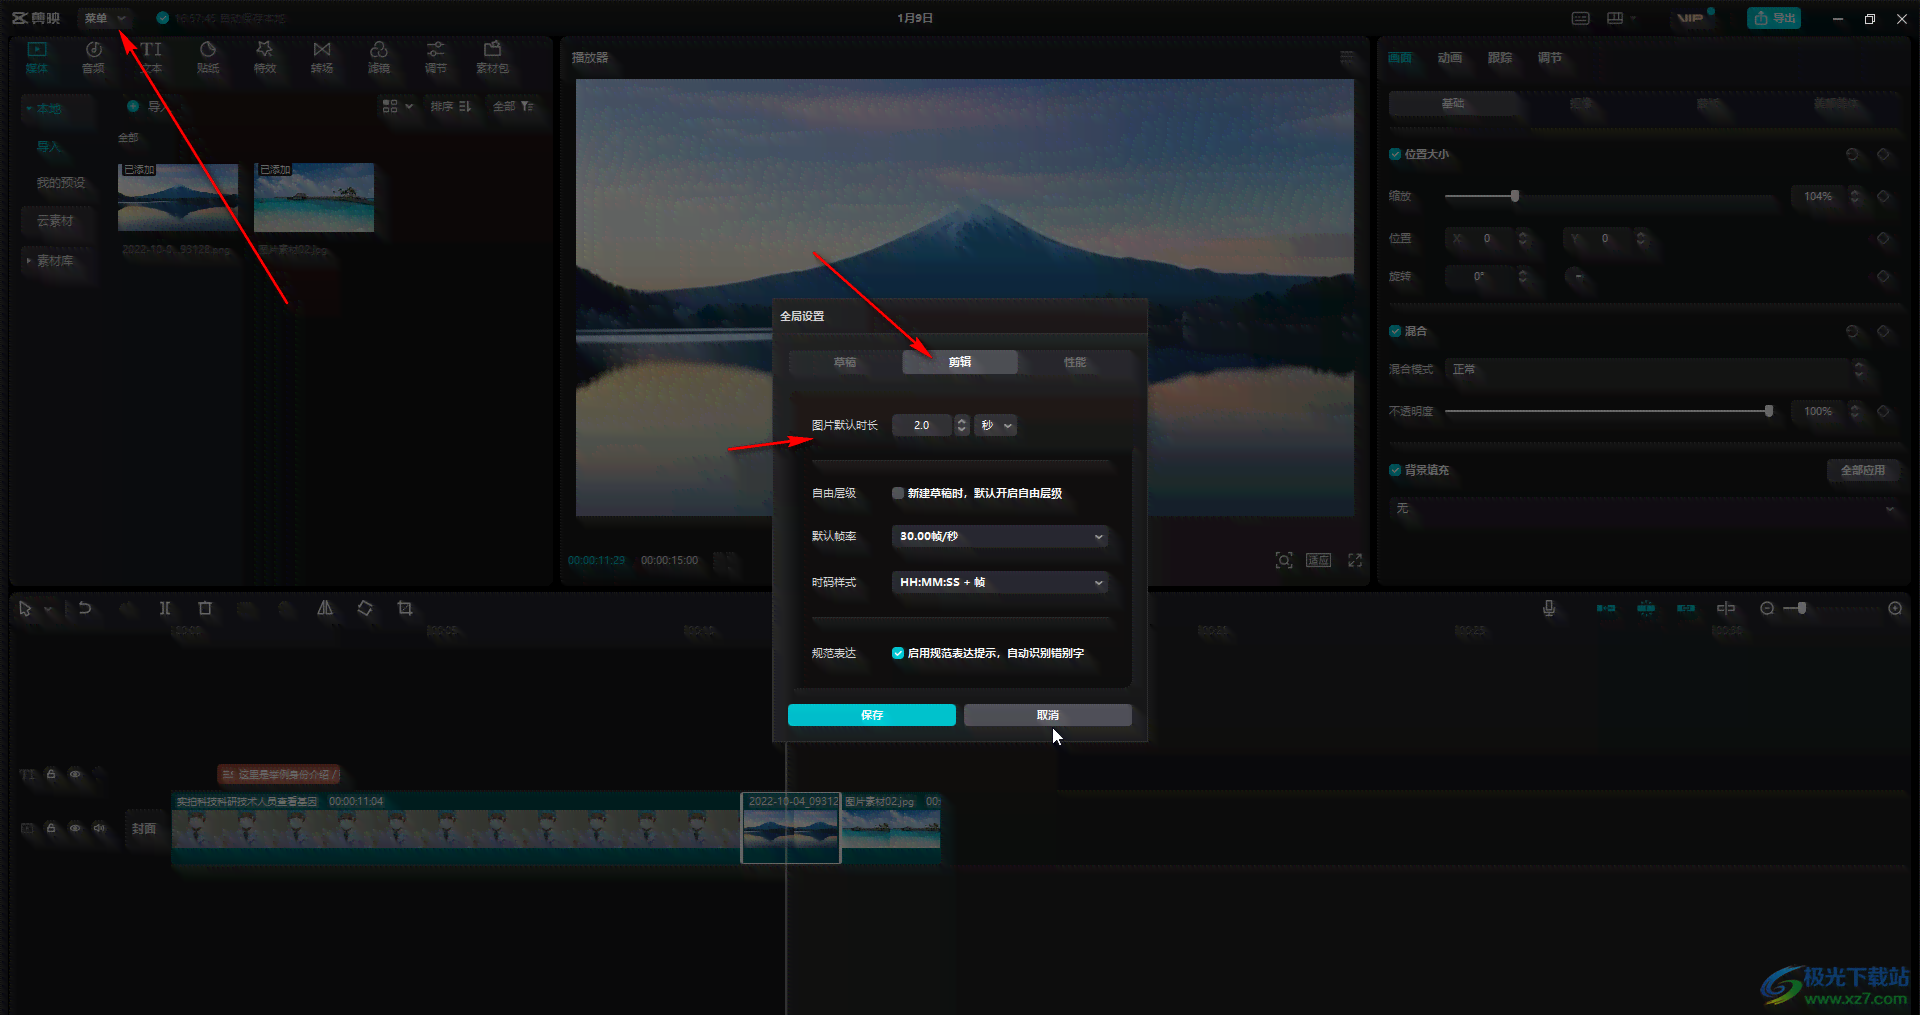Click the keyboard shortcuts icon in title bar
The height and width of the screenshot is (1015, 1920).
tap(1581, 18)
